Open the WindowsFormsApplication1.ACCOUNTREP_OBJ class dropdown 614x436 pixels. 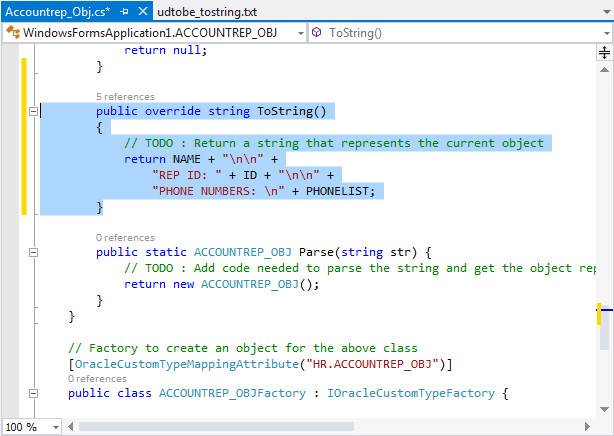point(301,33)
